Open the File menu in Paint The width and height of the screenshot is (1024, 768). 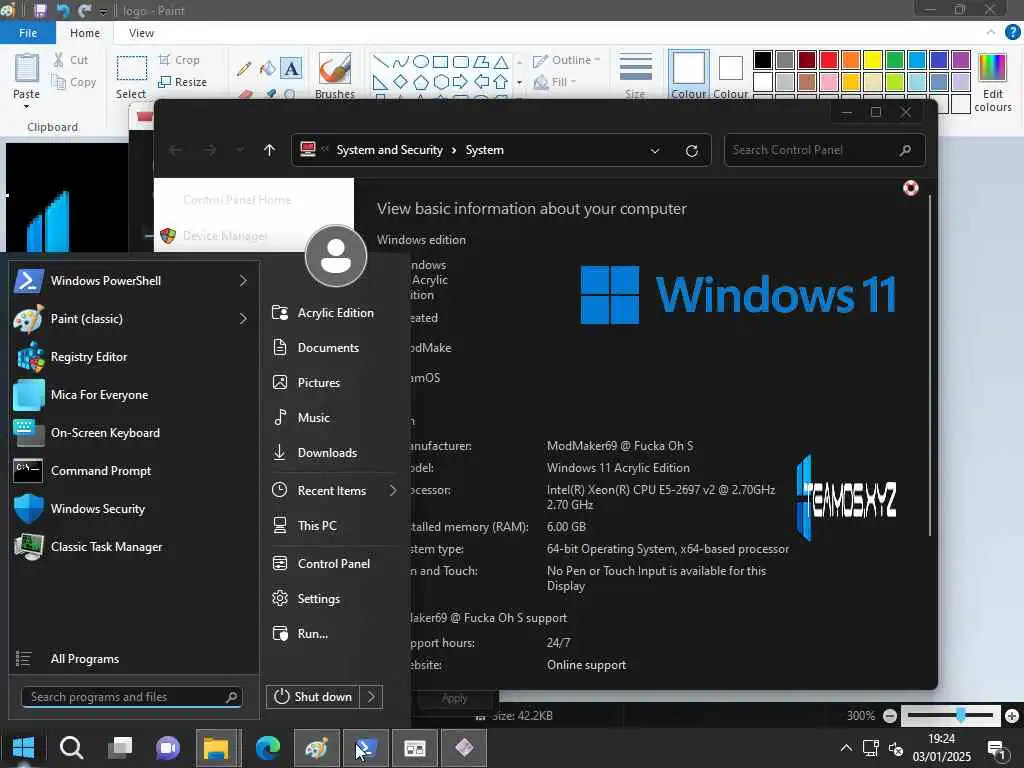[27, 33]
